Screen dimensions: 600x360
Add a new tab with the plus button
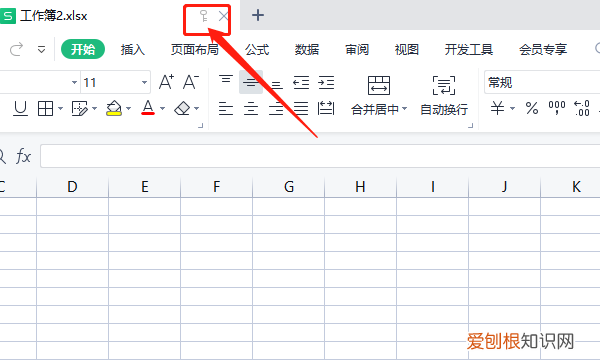click(x=258, y=15)
